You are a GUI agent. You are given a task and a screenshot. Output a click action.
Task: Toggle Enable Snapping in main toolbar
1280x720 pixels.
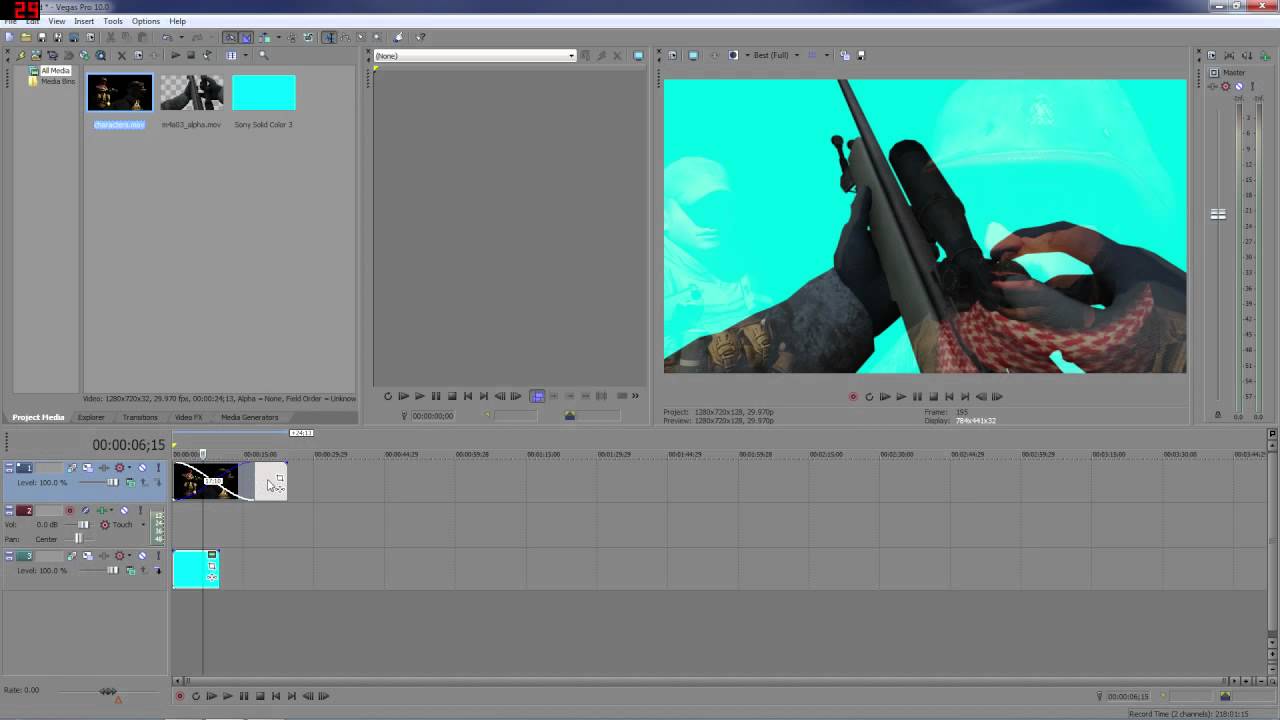tap(230, 37)
